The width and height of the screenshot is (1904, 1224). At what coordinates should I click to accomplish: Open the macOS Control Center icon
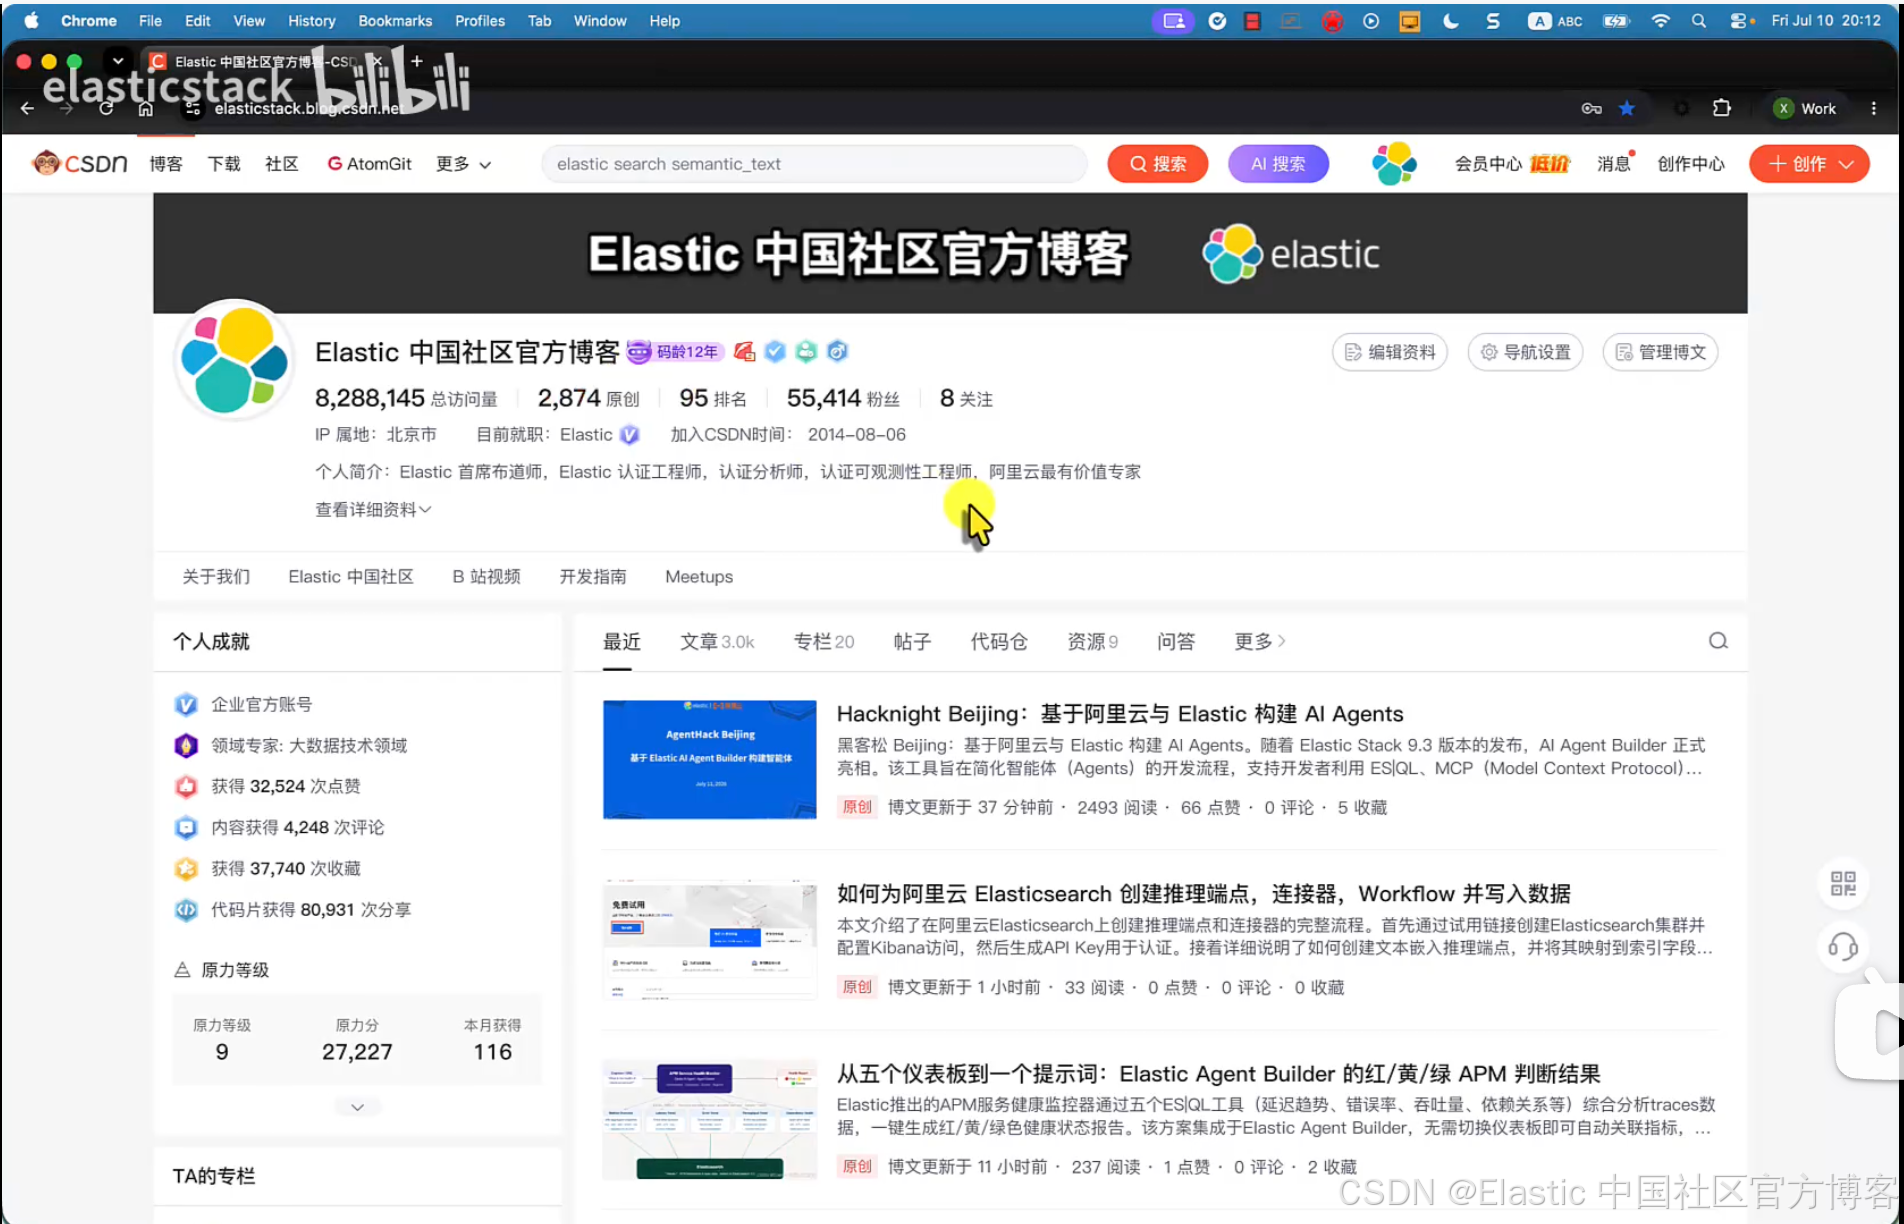(x=1741, y=21)
